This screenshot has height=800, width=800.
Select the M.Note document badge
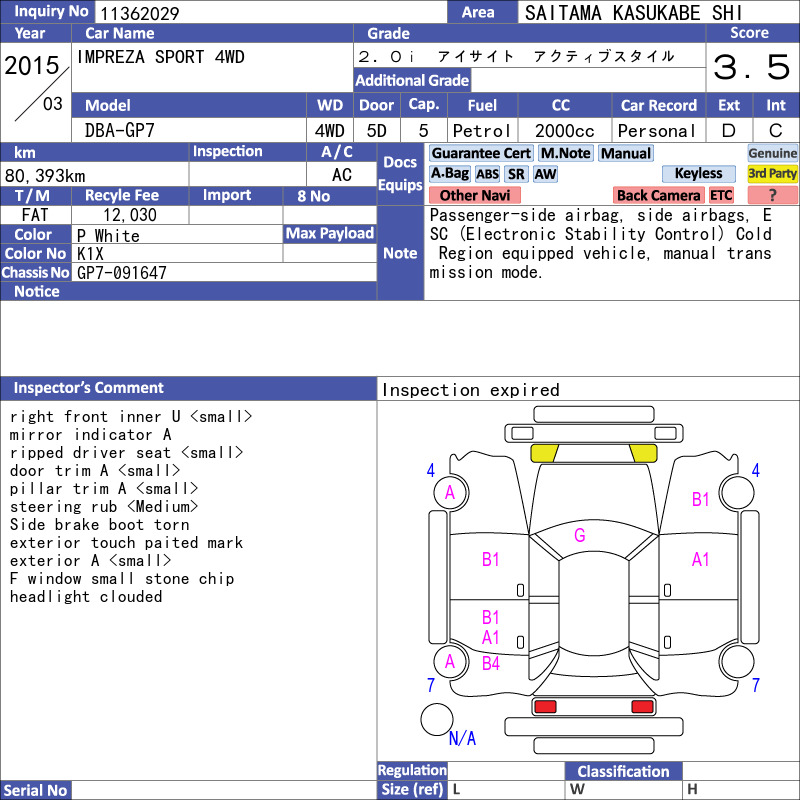565,153
